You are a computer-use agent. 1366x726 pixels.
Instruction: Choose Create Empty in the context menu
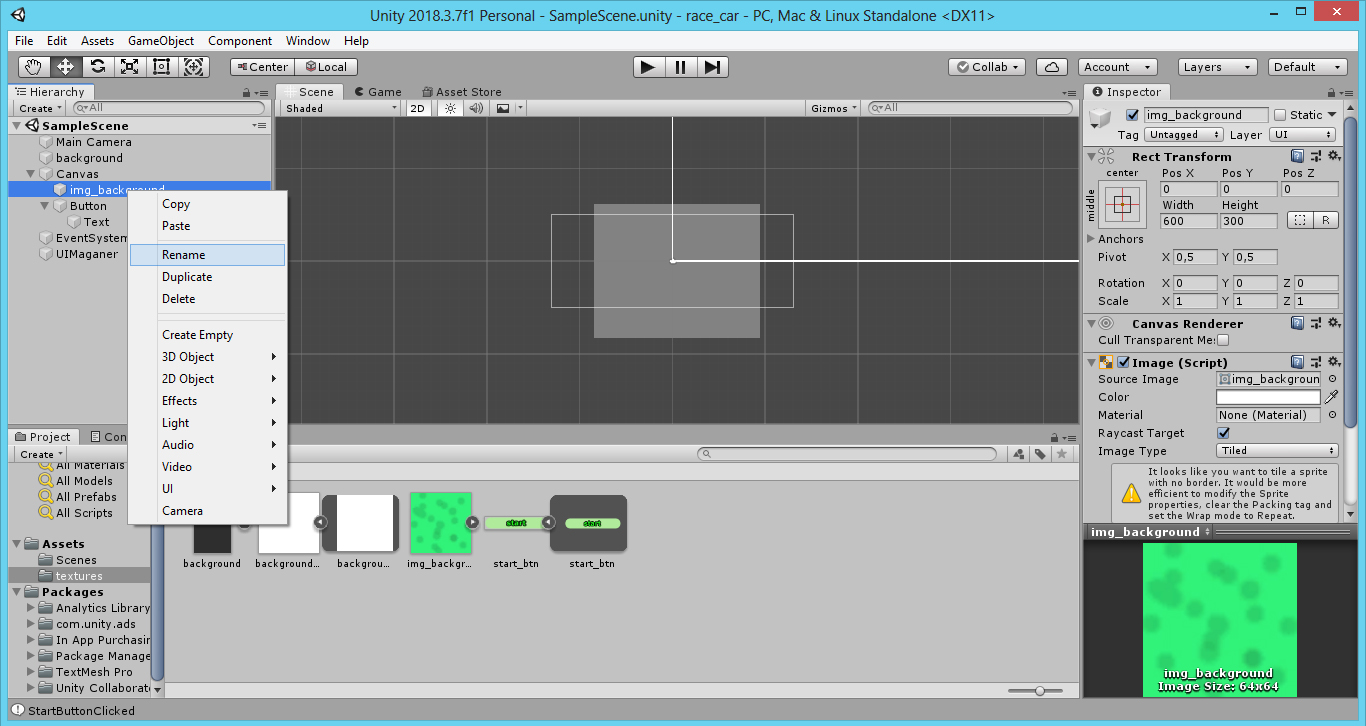[207, 335]
